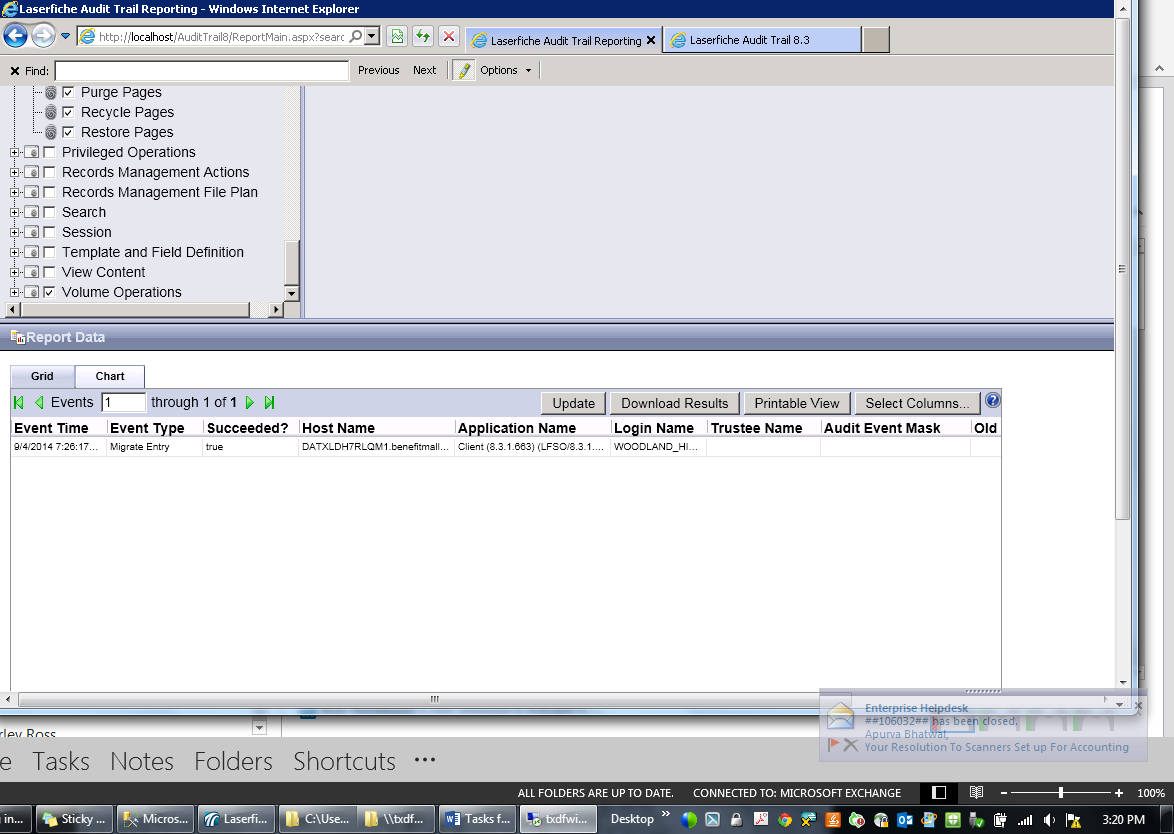Click the Outlook icon in the system tray
Viewport: 1174px width, 834px height.
pyautogui.click(x=904, y=820)
